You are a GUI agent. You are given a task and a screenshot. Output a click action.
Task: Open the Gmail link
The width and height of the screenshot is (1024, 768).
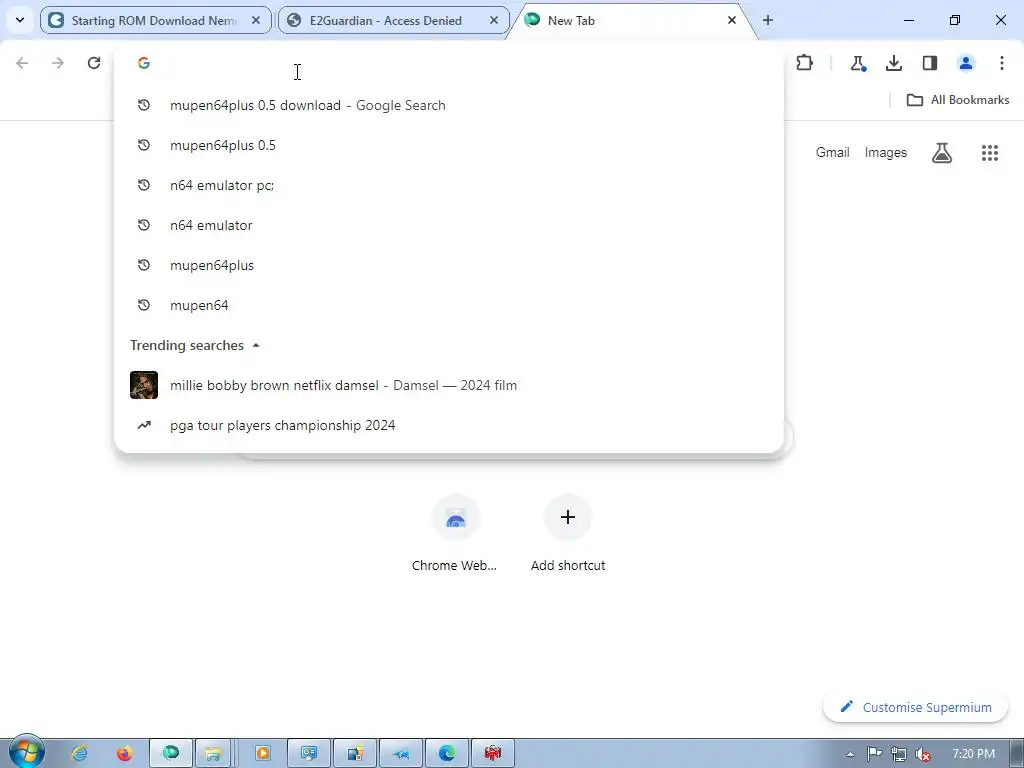[x=832, y=152]
